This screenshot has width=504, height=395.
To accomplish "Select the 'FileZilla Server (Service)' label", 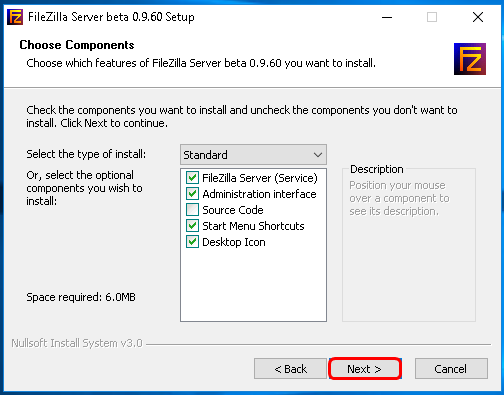I will point(260,178).
